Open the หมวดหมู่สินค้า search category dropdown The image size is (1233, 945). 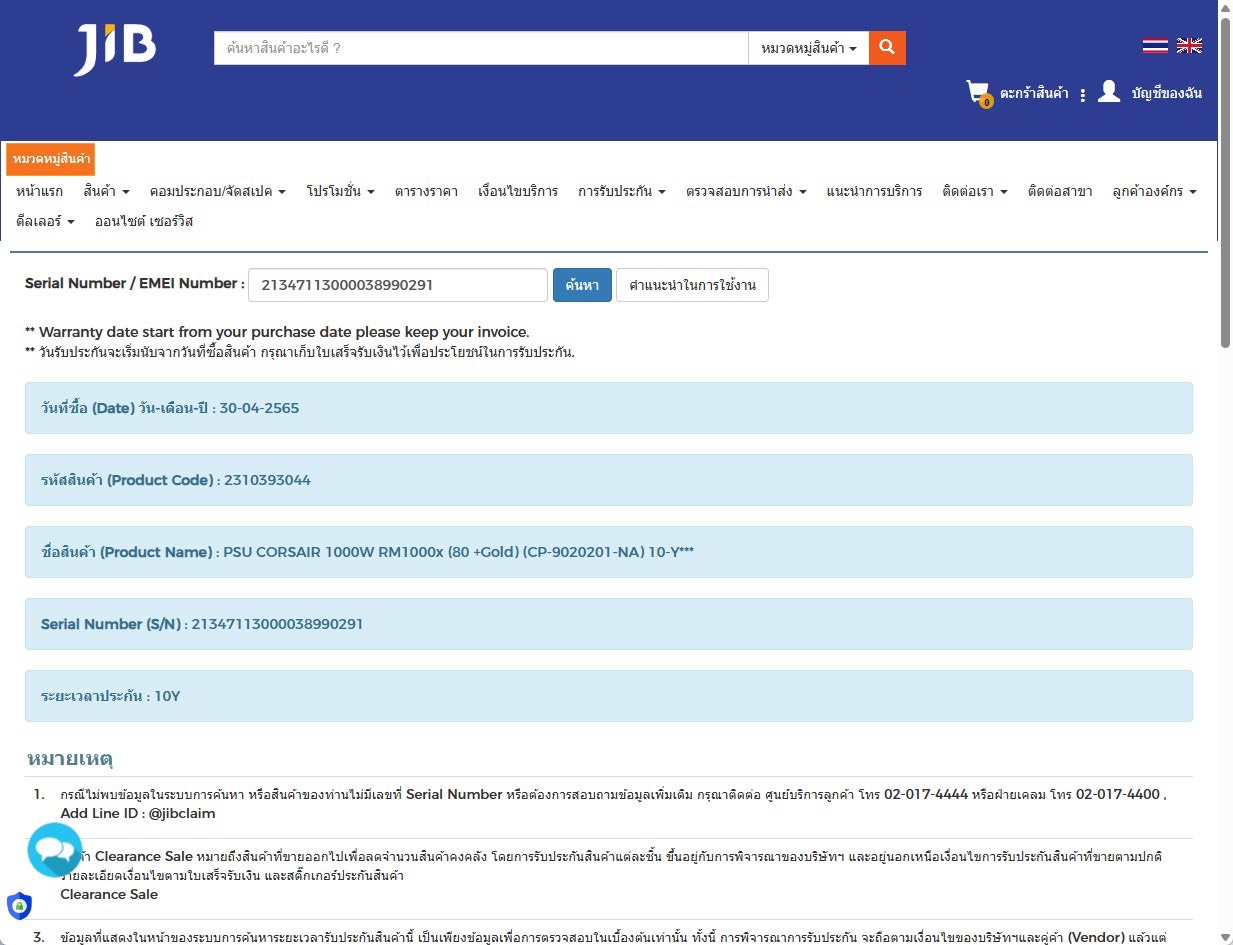pos(808,48)
